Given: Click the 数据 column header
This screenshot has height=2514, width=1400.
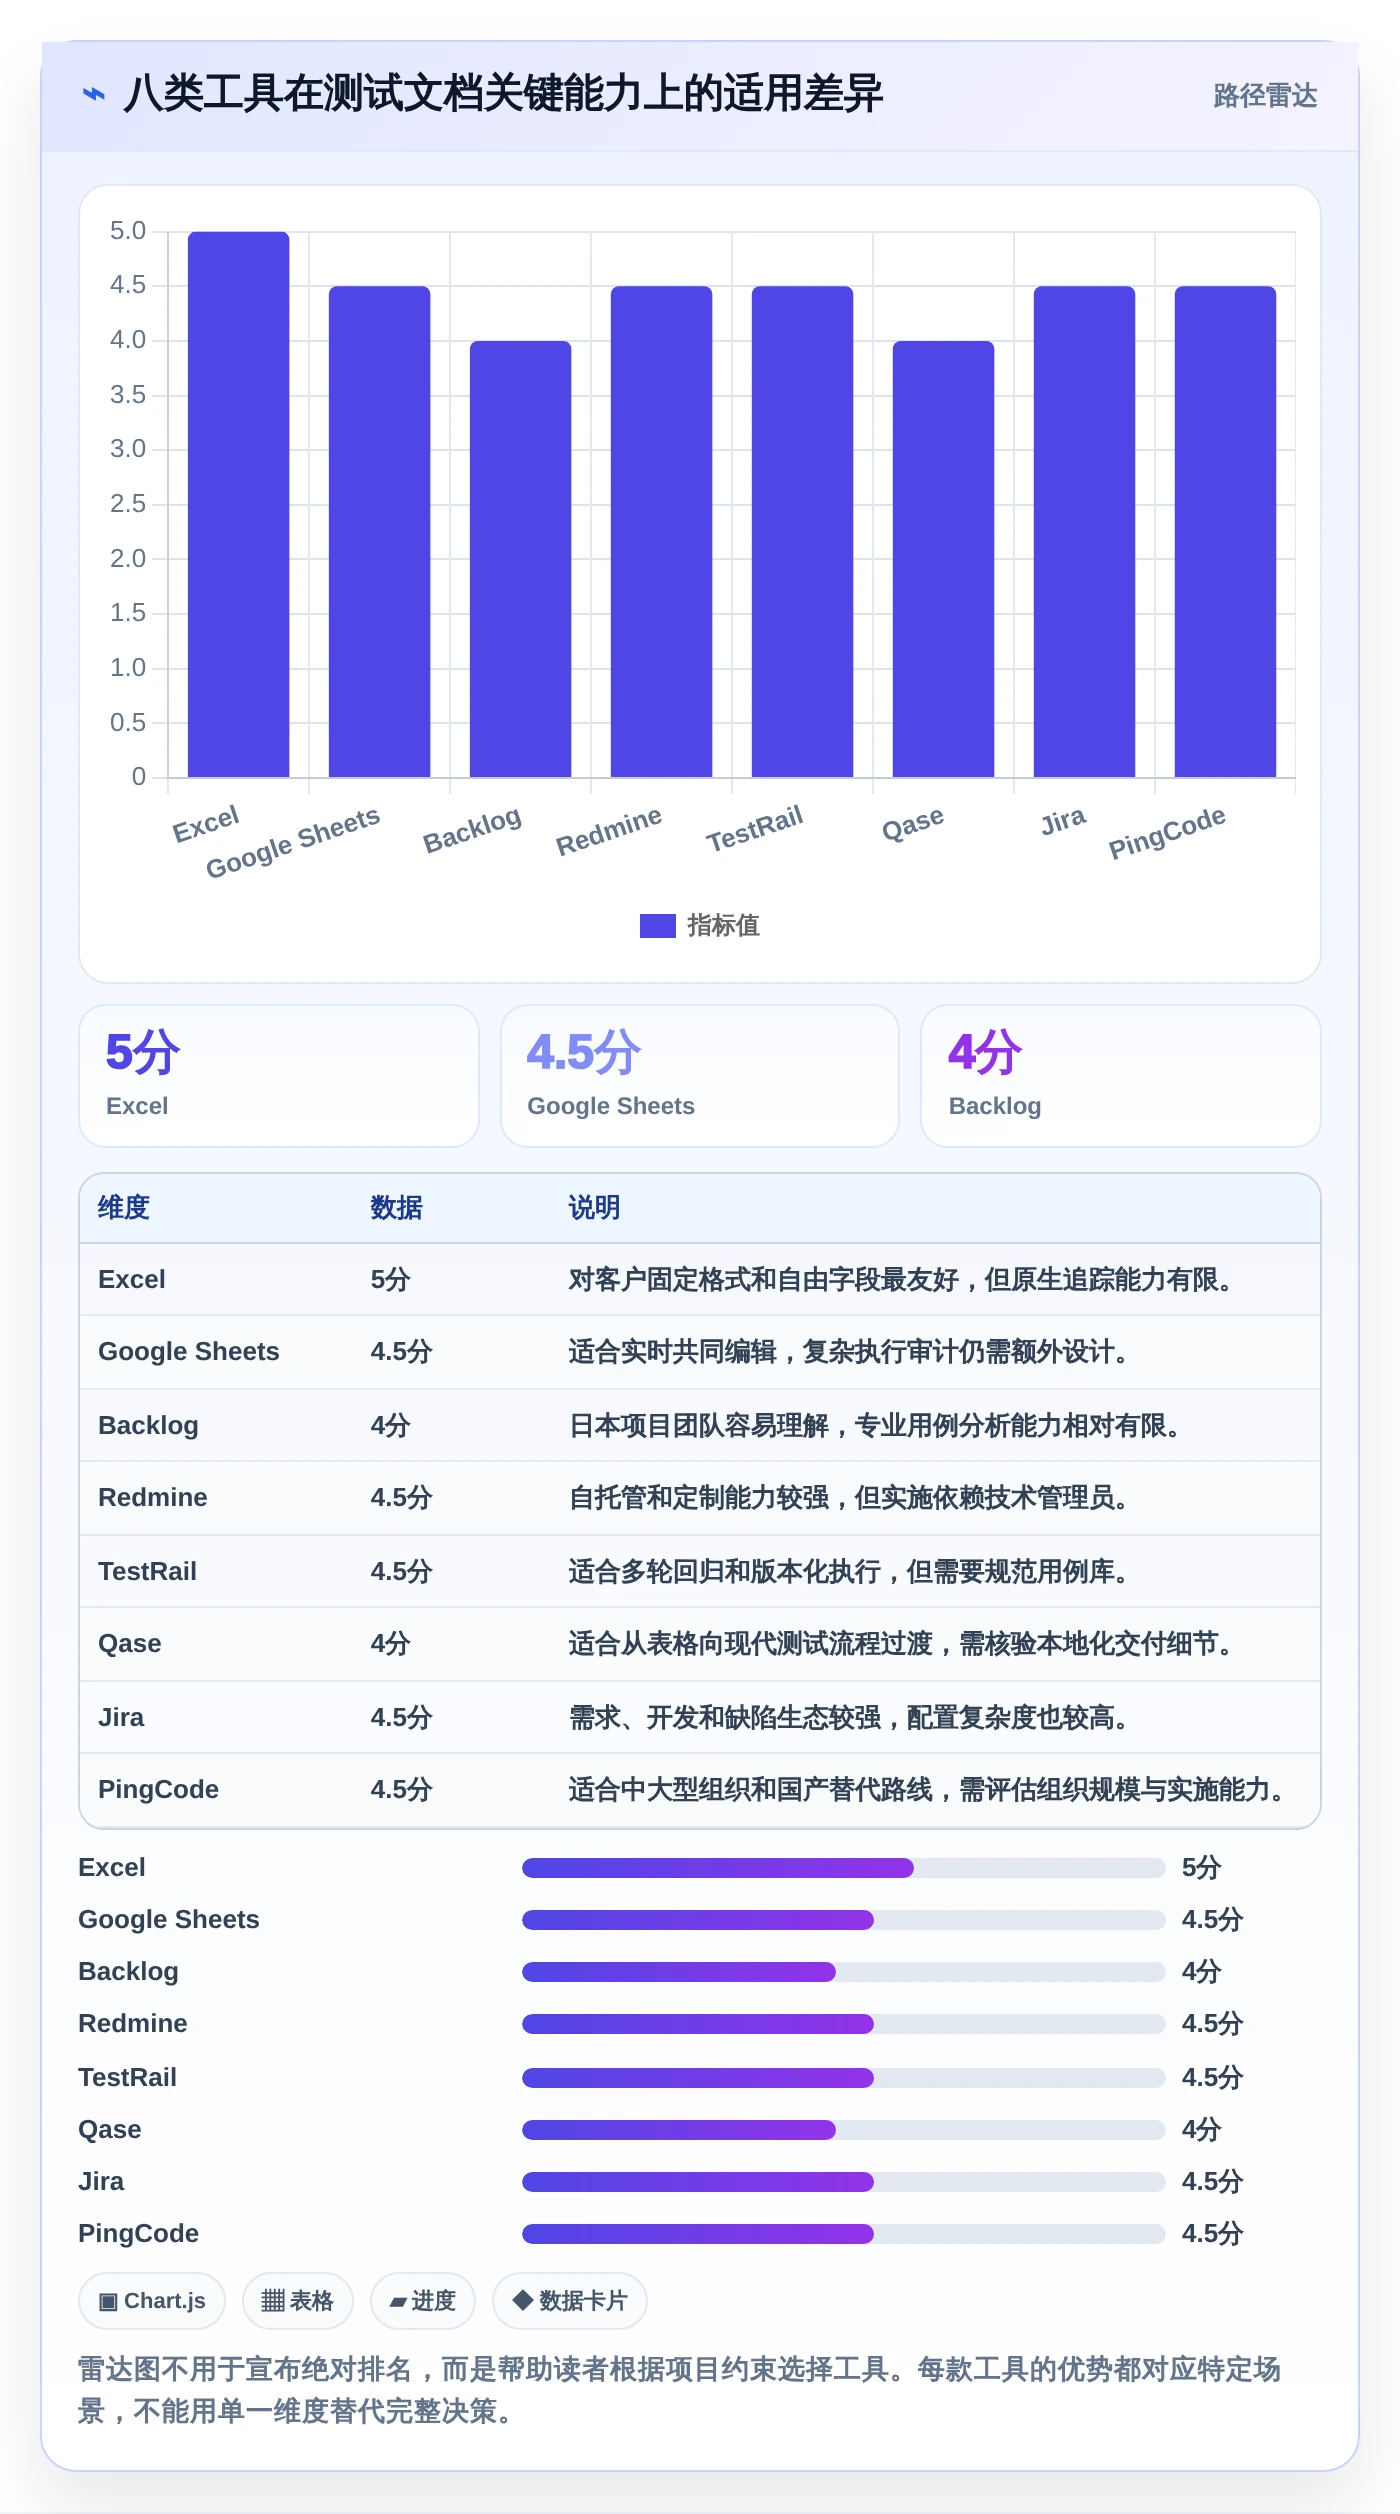Looking at the screenshot, I should [396, 1208].
